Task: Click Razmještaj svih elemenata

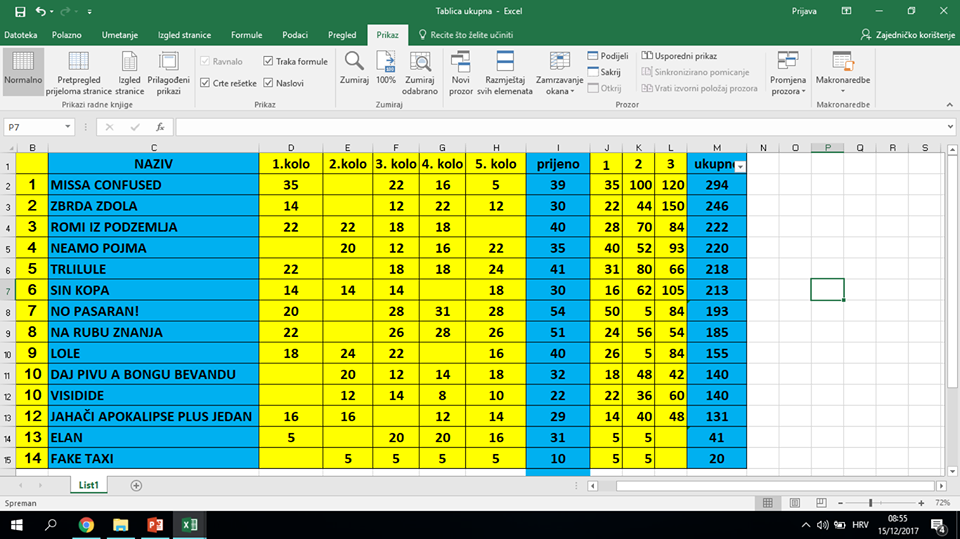Action: pyautogui.click(x=508, y=70)
